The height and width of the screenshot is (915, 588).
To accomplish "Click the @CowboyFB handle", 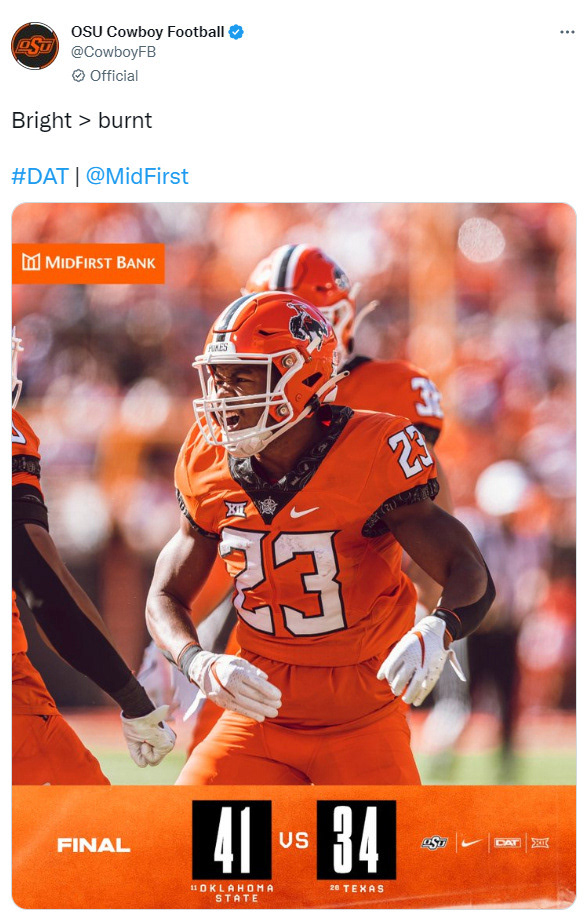I will 113,52.
